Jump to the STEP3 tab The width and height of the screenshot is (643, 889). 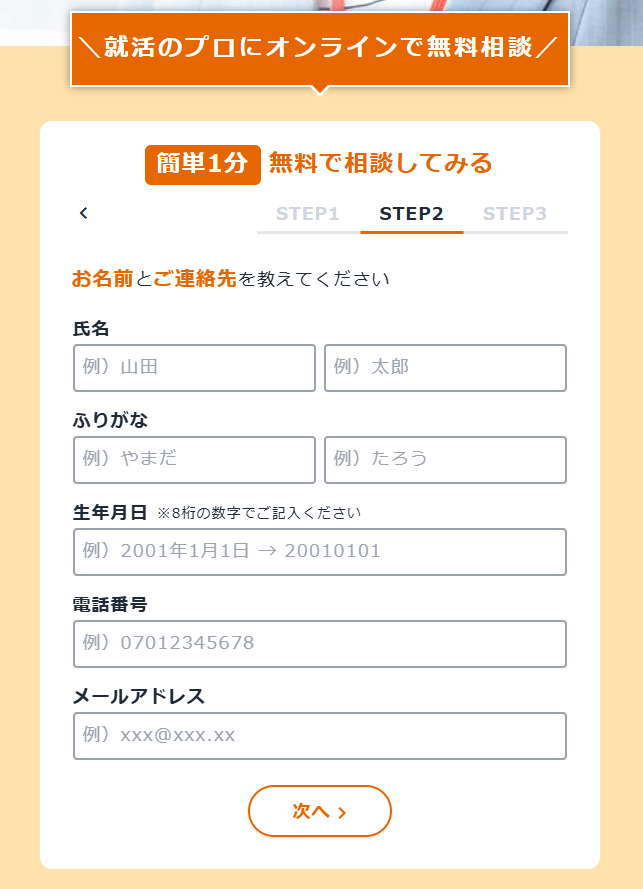click(515, 214)
